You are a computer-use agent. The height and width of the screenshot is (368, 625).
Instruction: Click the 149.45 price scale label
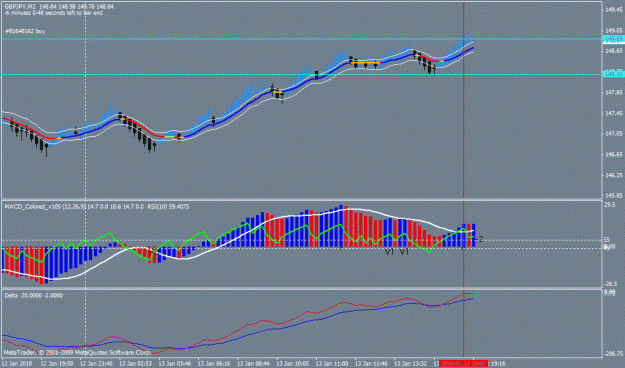coord(614,10)
